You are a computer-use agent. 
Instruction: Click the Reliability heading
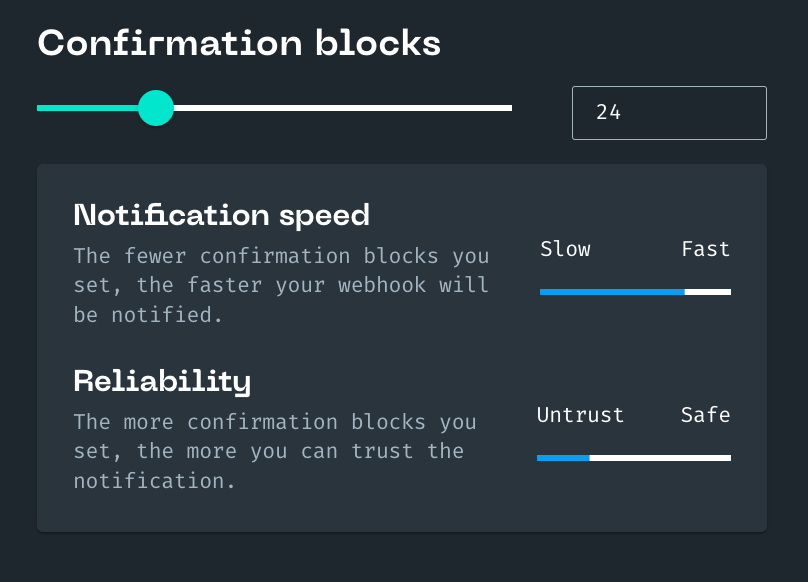(x=162, y=381)
